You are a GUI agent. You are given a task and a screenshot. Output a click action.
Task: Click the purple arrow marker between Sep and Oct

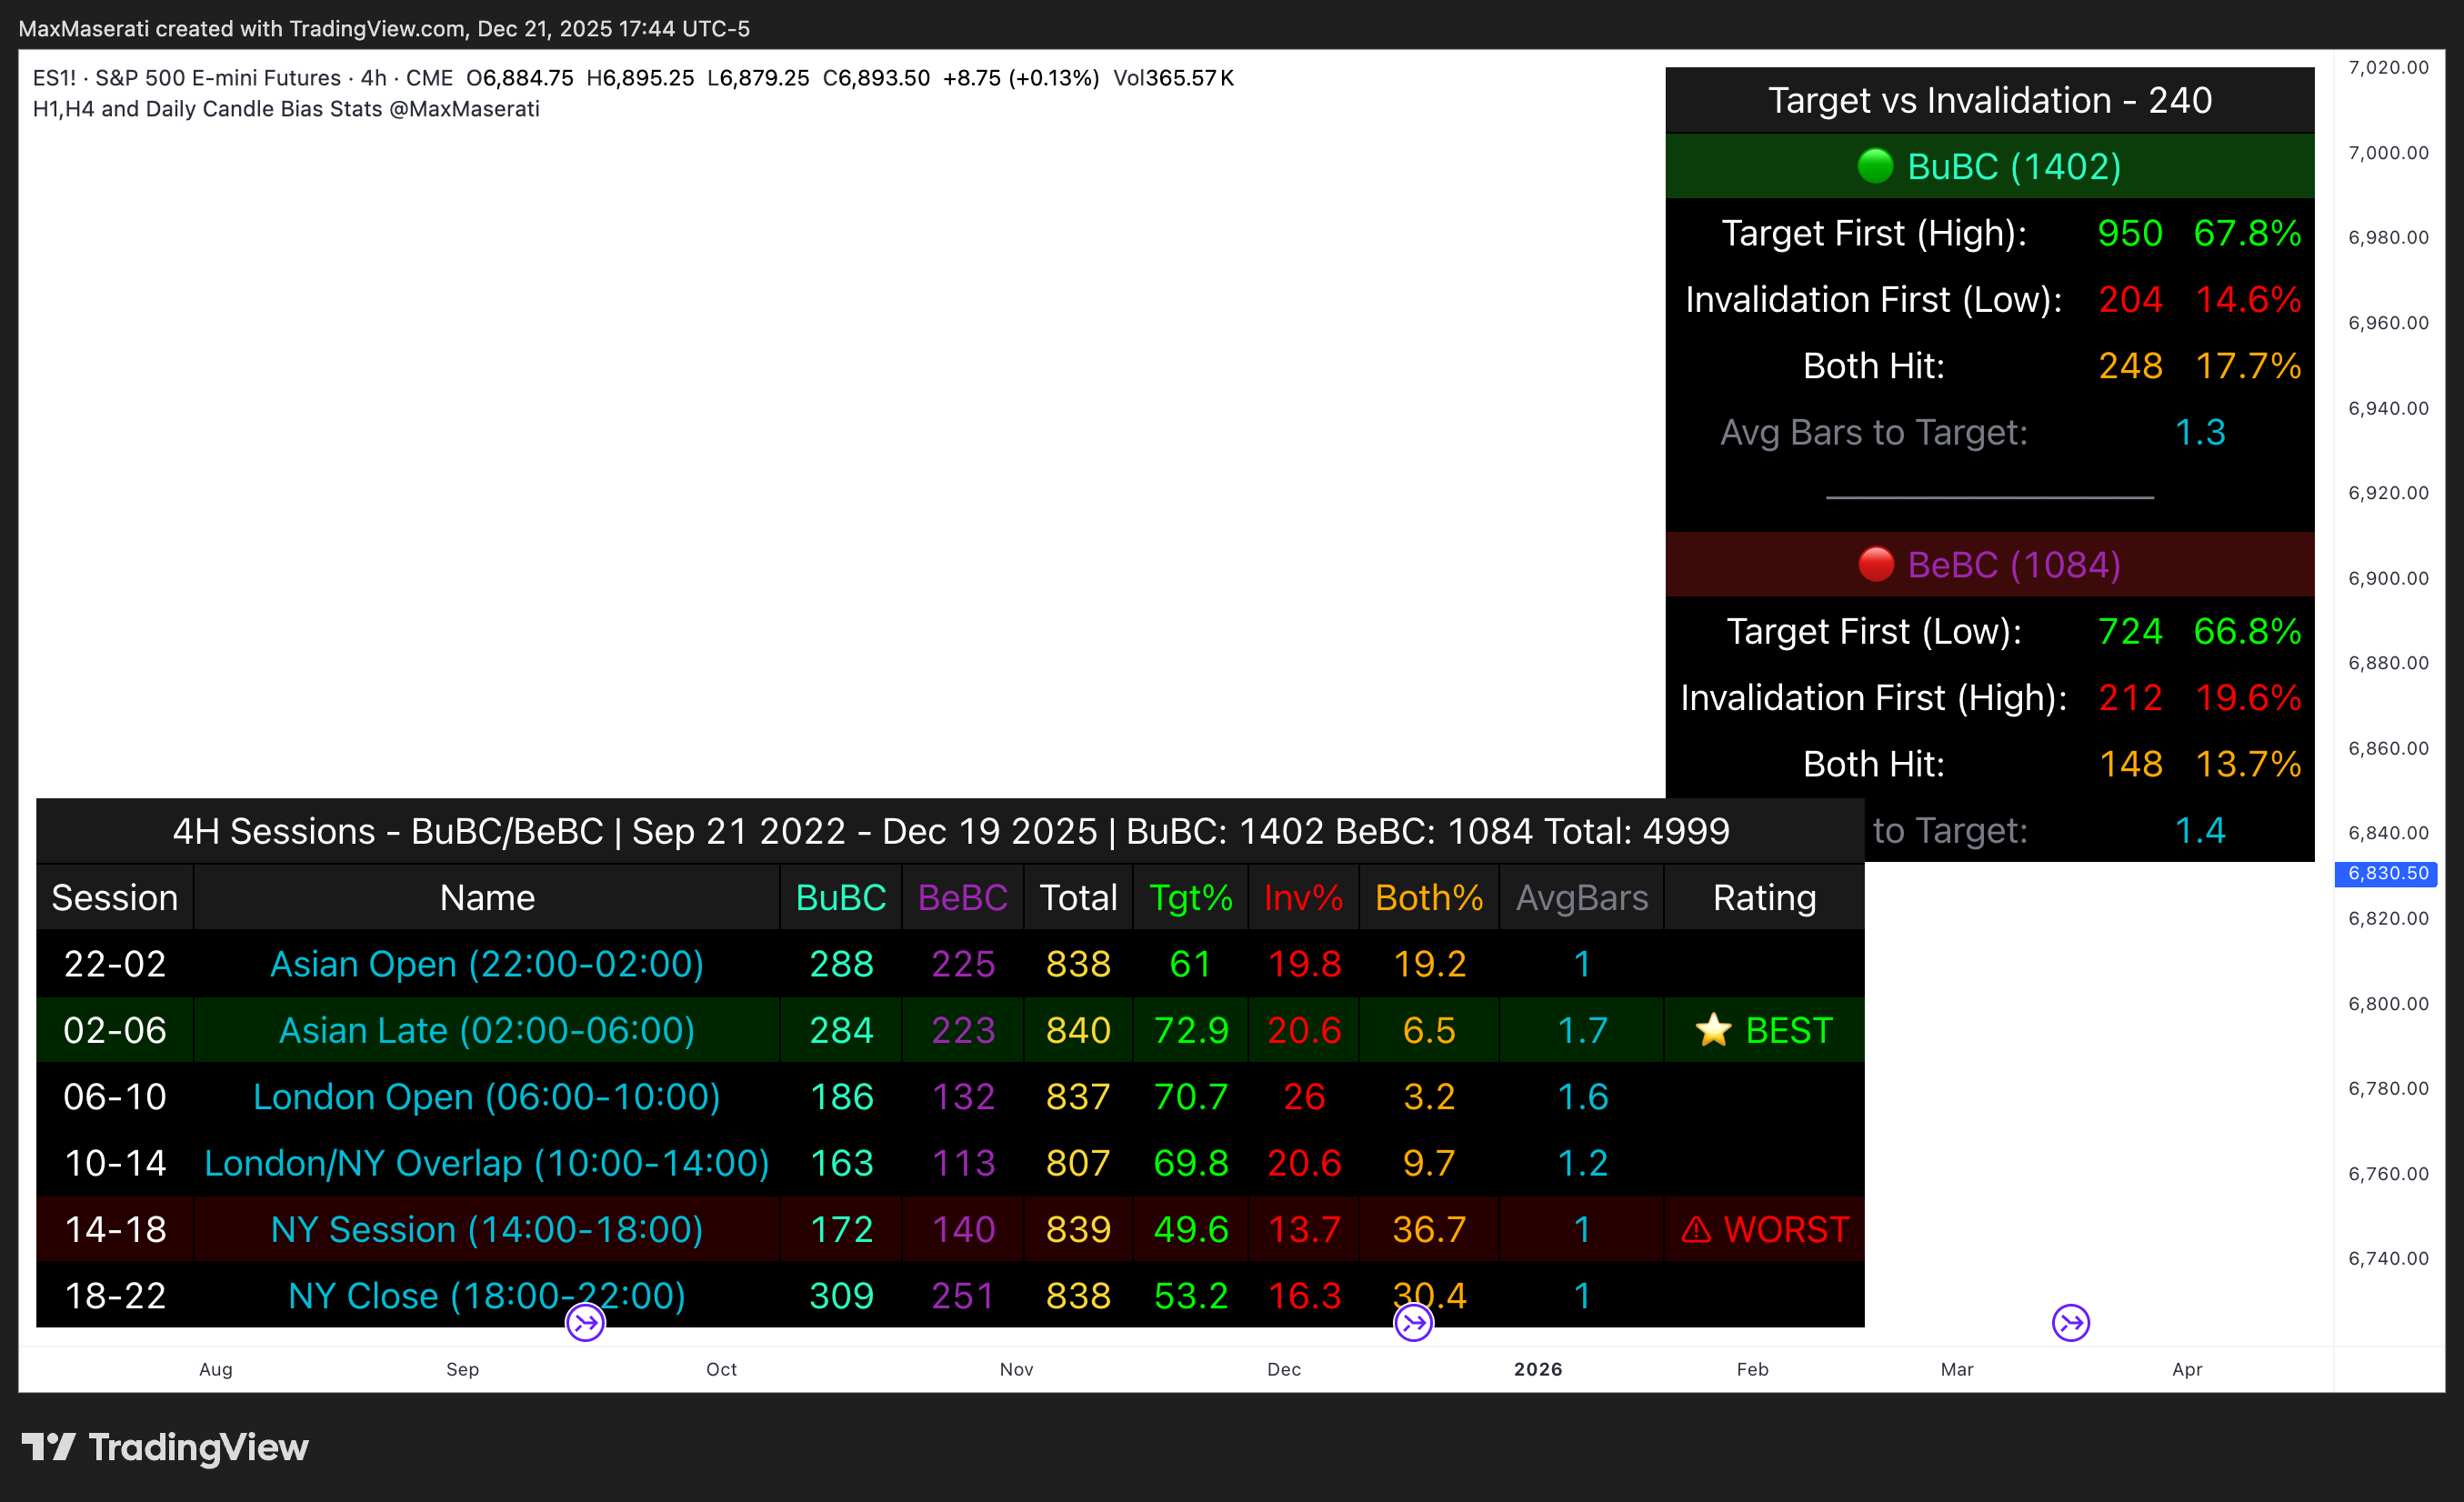[585, 1324]
